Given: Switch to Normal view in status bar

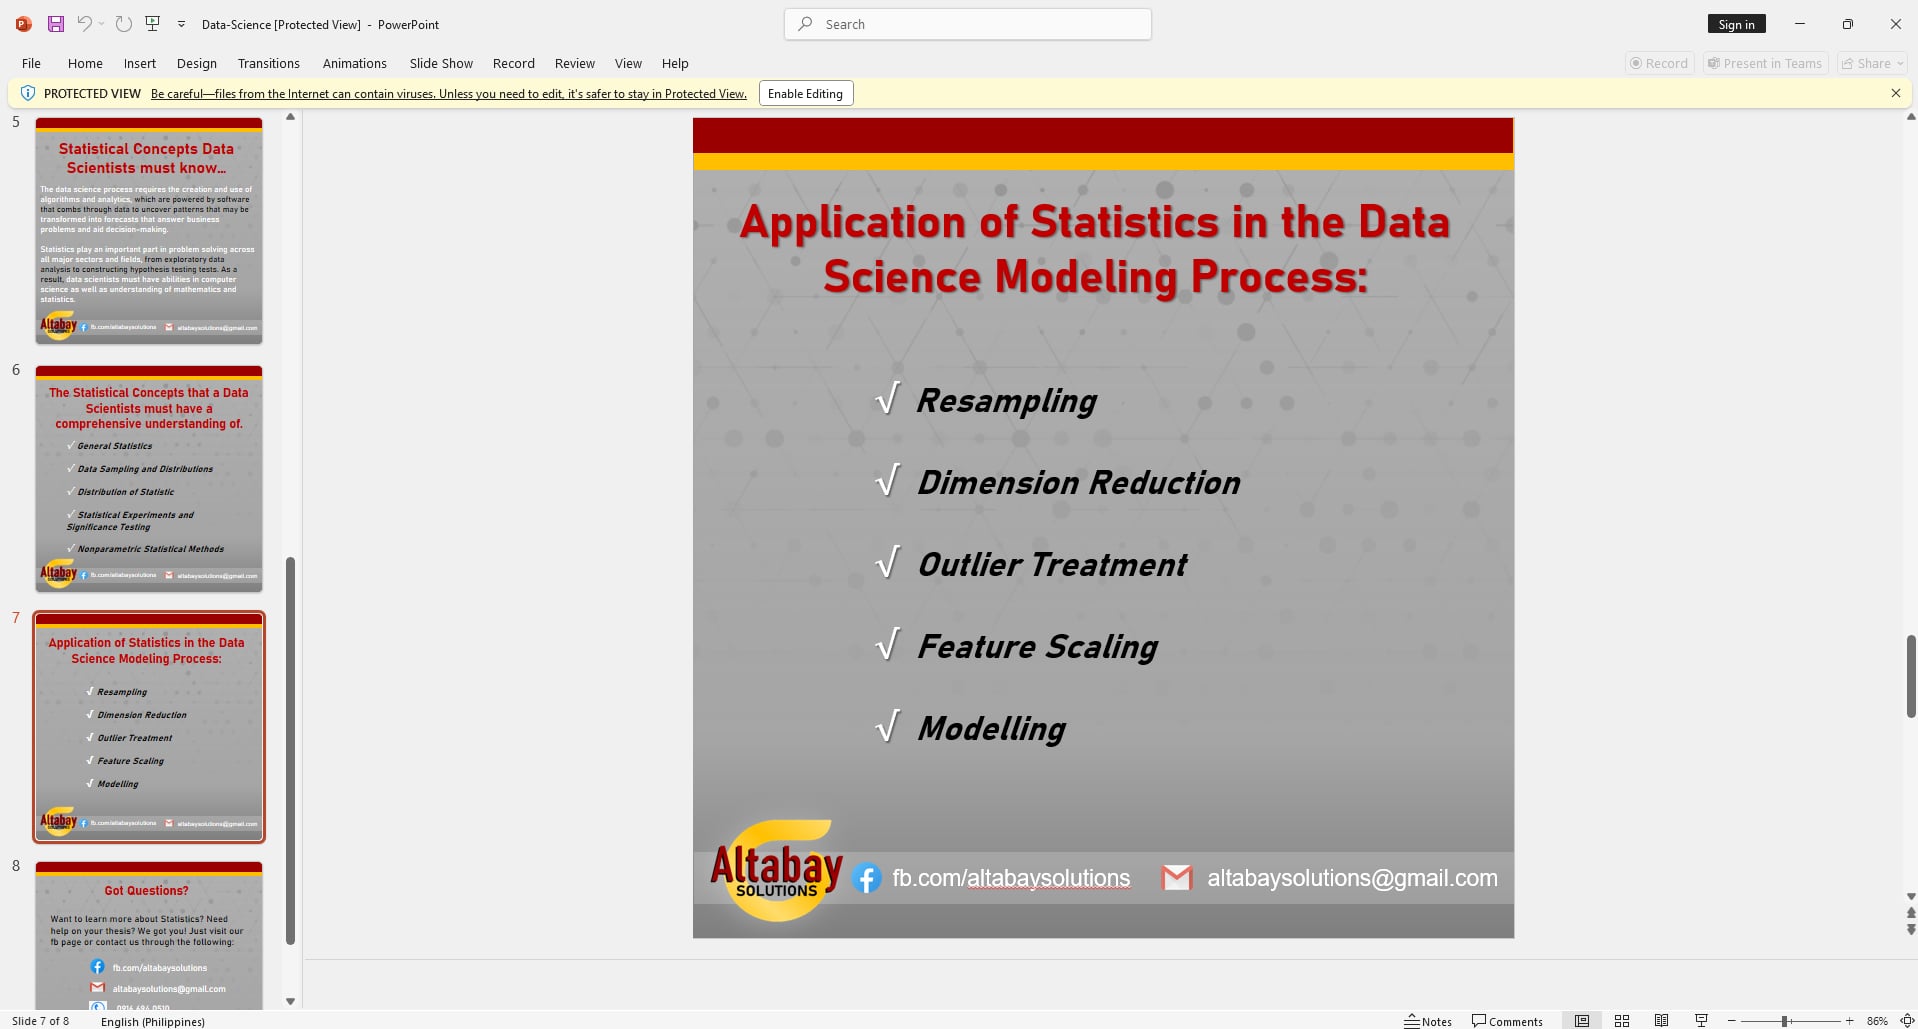Looking at the screenshot, I should click(1582, 1021).
